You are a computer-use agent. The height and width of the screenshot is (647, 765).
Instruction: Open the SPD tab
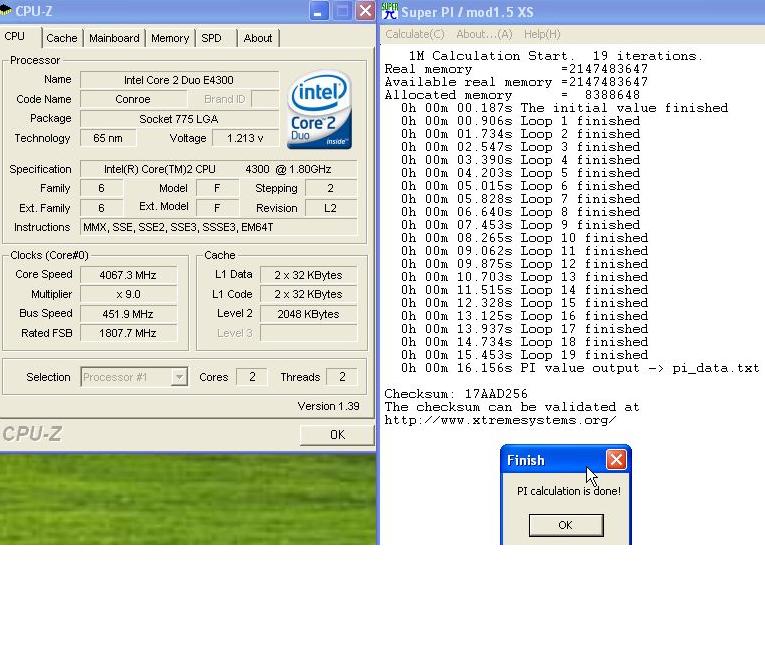211,38
